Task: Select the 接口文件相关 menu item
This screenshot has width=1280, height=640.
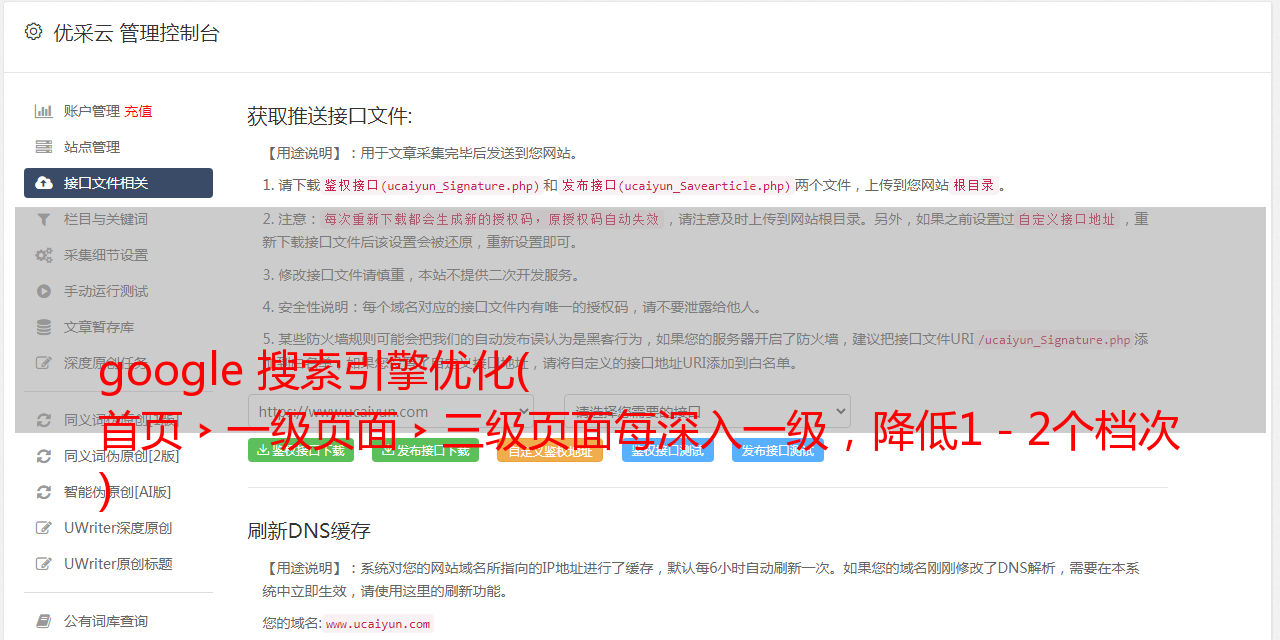Action: [118, 183]
